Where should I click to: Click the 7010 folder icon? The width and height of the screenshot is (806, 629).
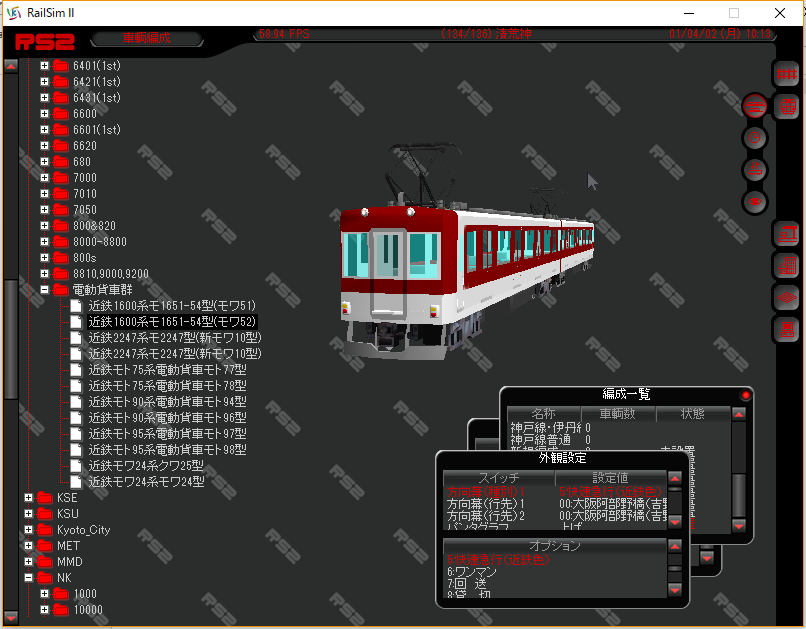[61, 194]
